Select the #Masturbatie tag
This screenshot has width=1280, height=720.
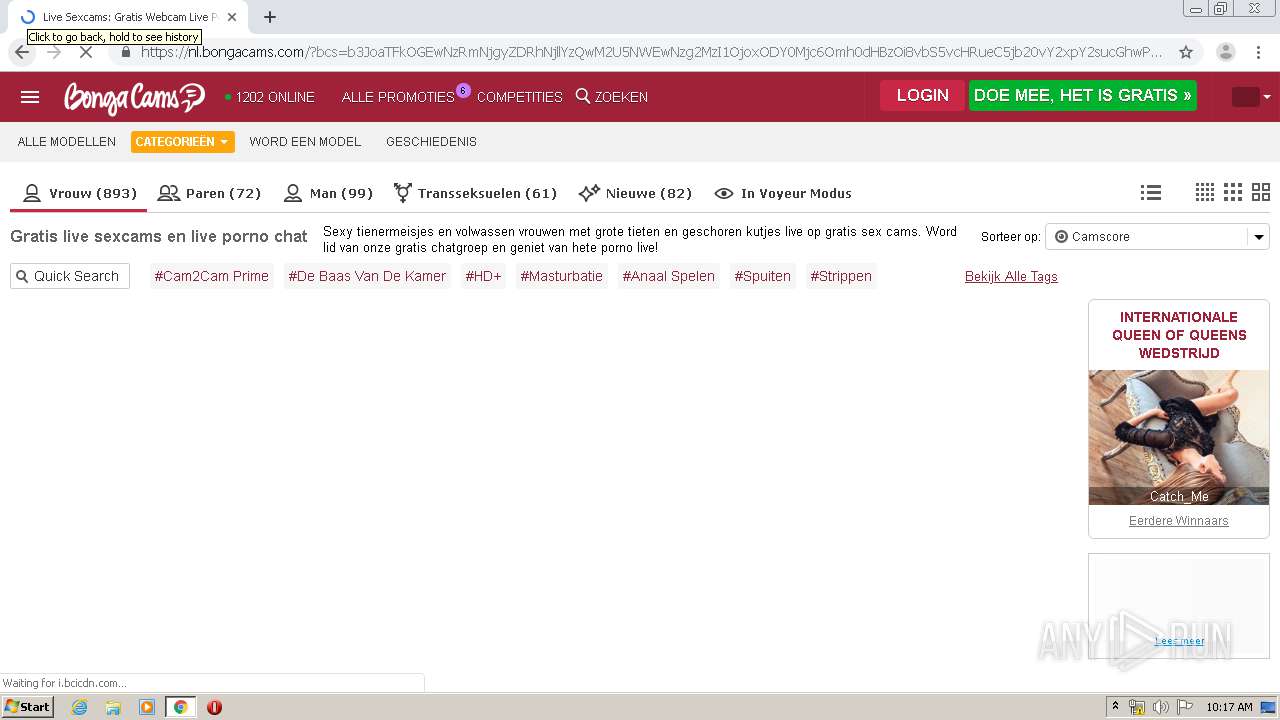click(561, 276)
